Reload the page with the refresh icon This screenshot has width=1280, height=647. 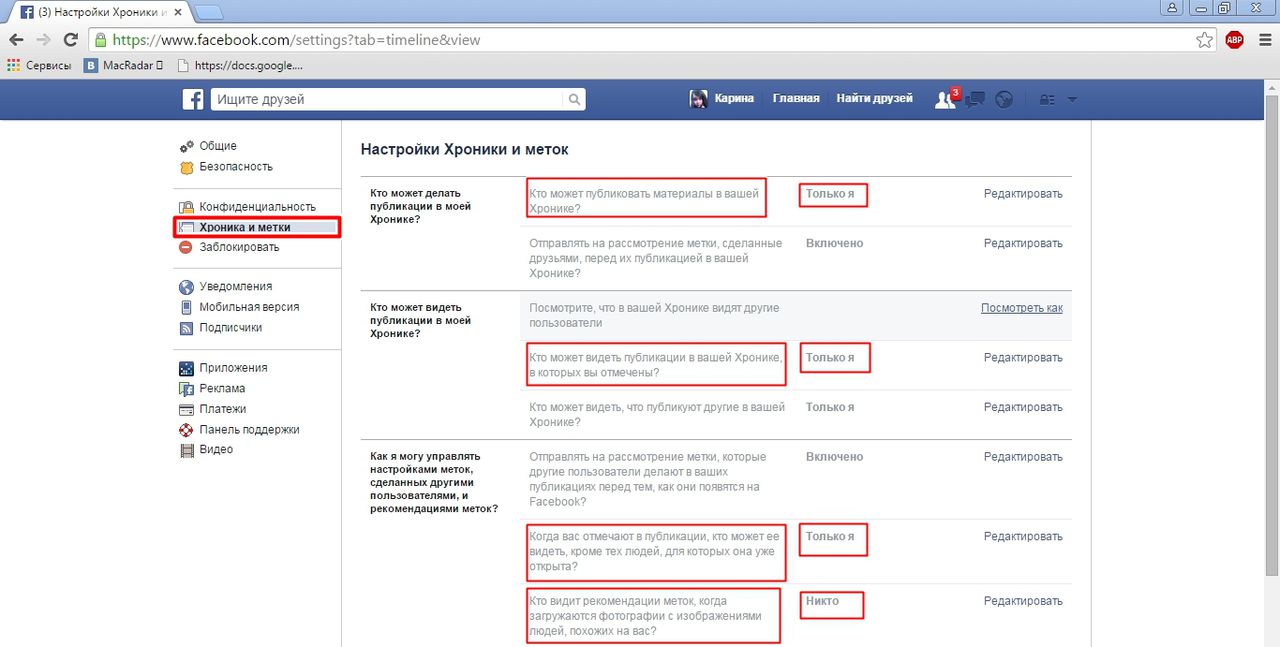70,40
